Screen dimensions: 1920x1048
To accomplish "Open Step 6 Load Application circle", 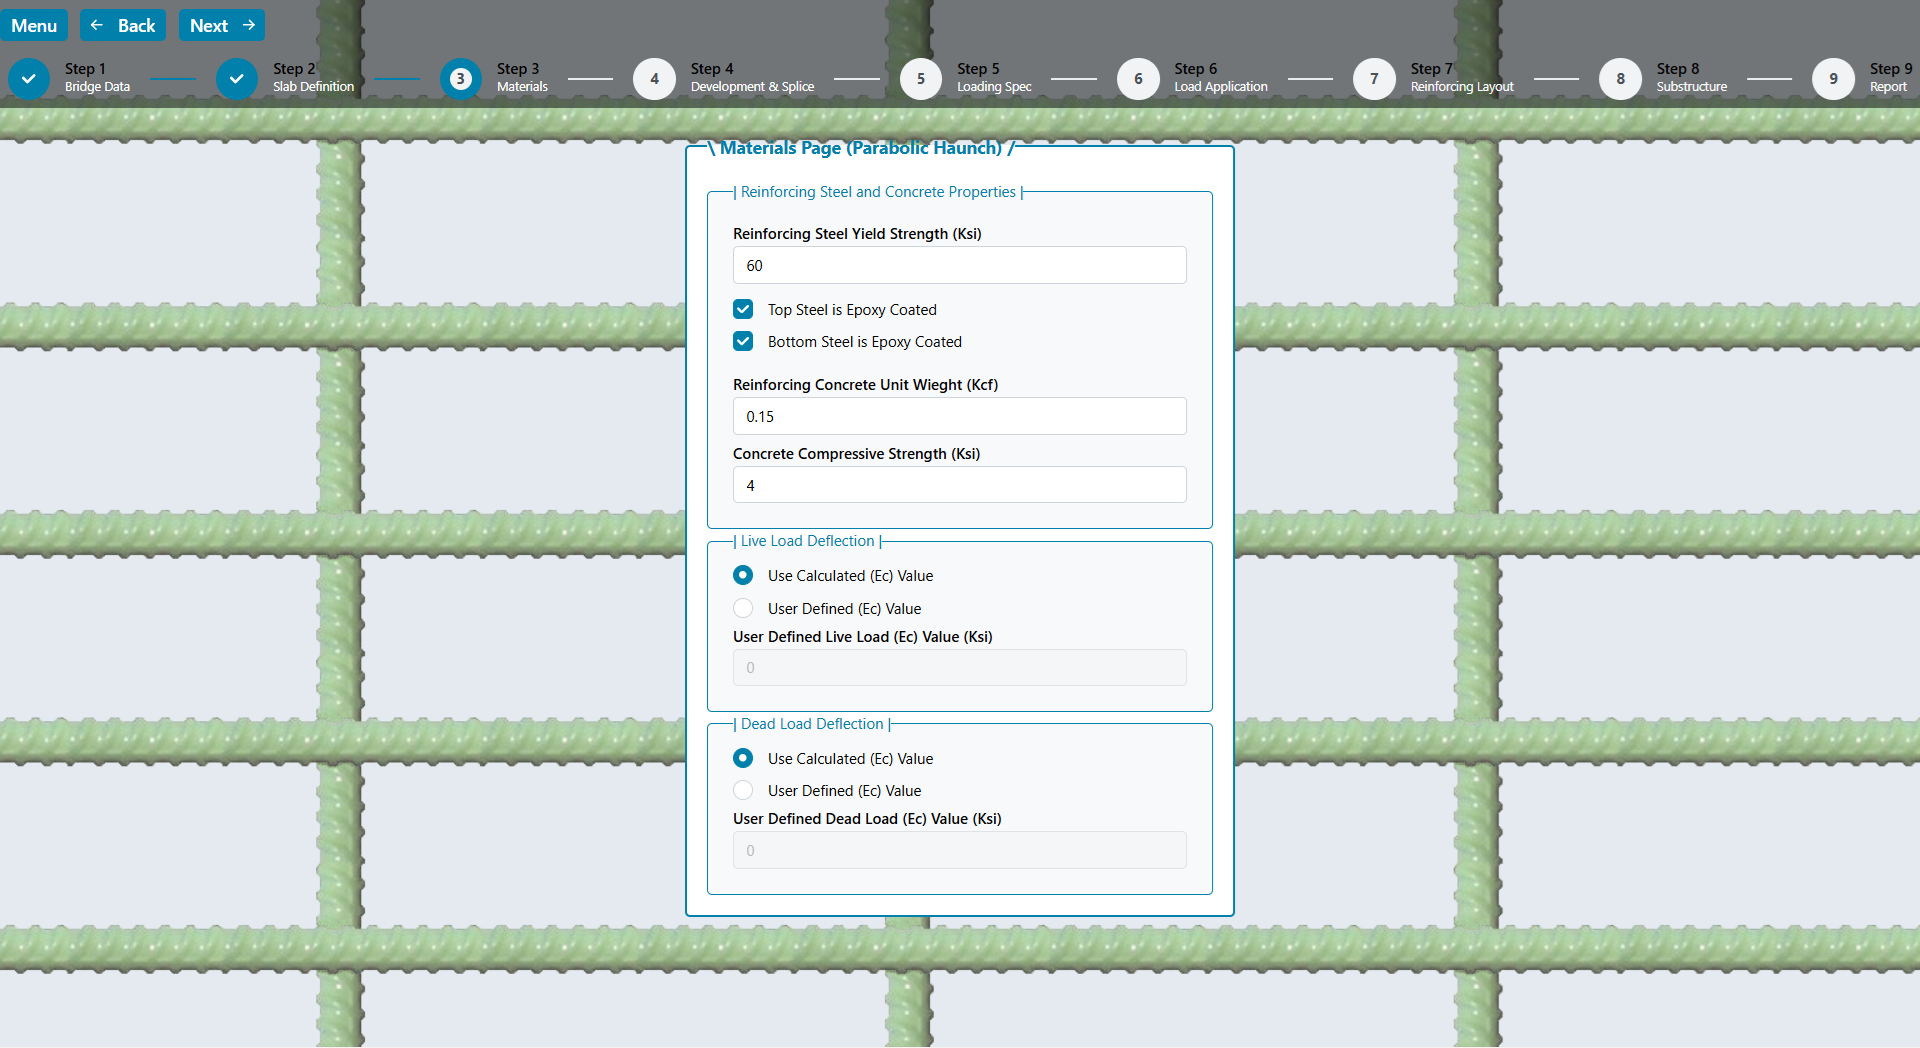I will click(1138, 79).
